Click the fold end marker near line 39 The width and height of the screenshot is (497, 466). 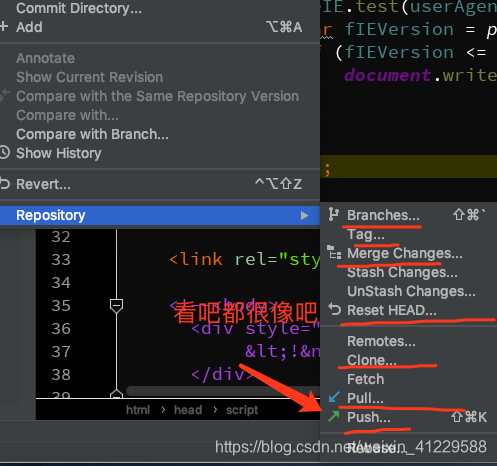pos(116,394)
